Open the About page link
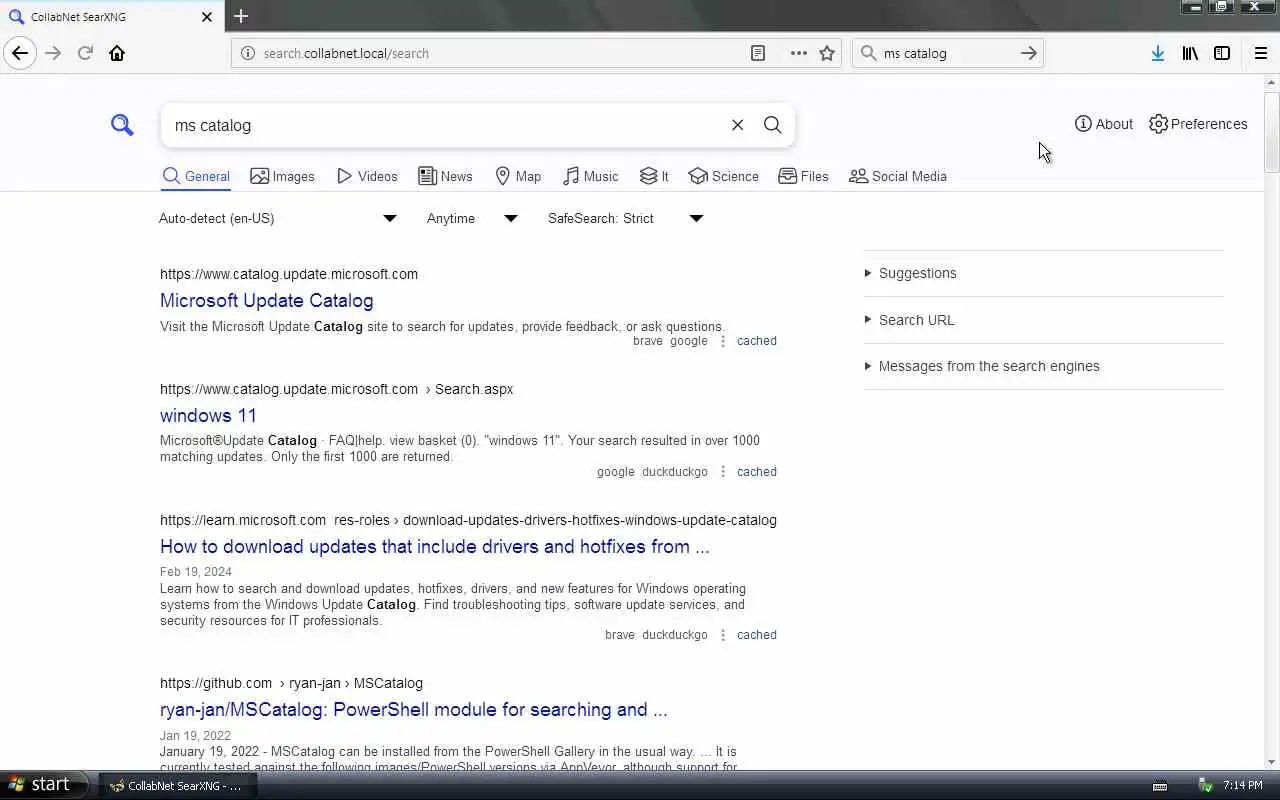Viewport: 1280px width, 800px height. tap(1104, 124)
